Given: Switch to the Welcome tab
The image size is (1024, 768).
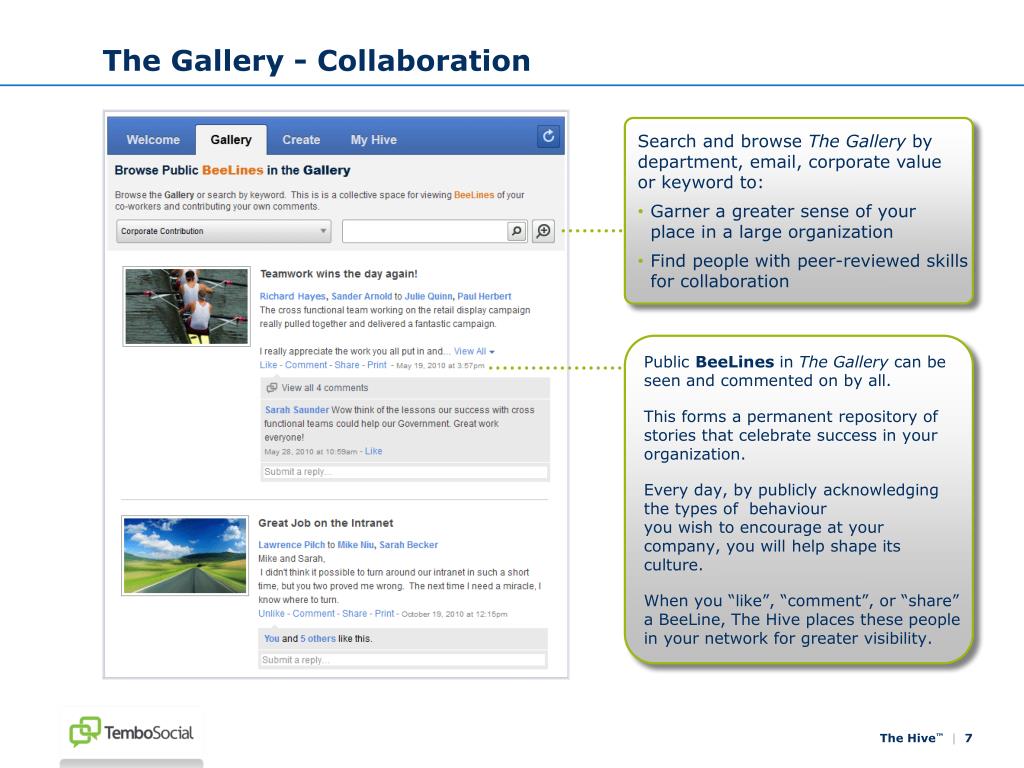Looking at the screenshot, I should click(153, 140).
